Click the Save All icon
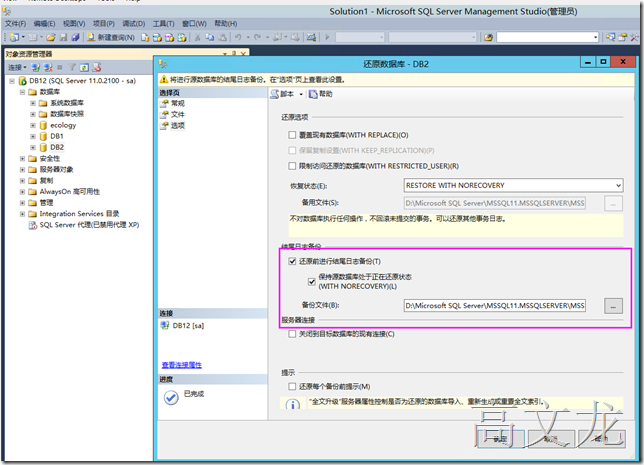This screenshot has height=465, width=644. tap(75, 37)
